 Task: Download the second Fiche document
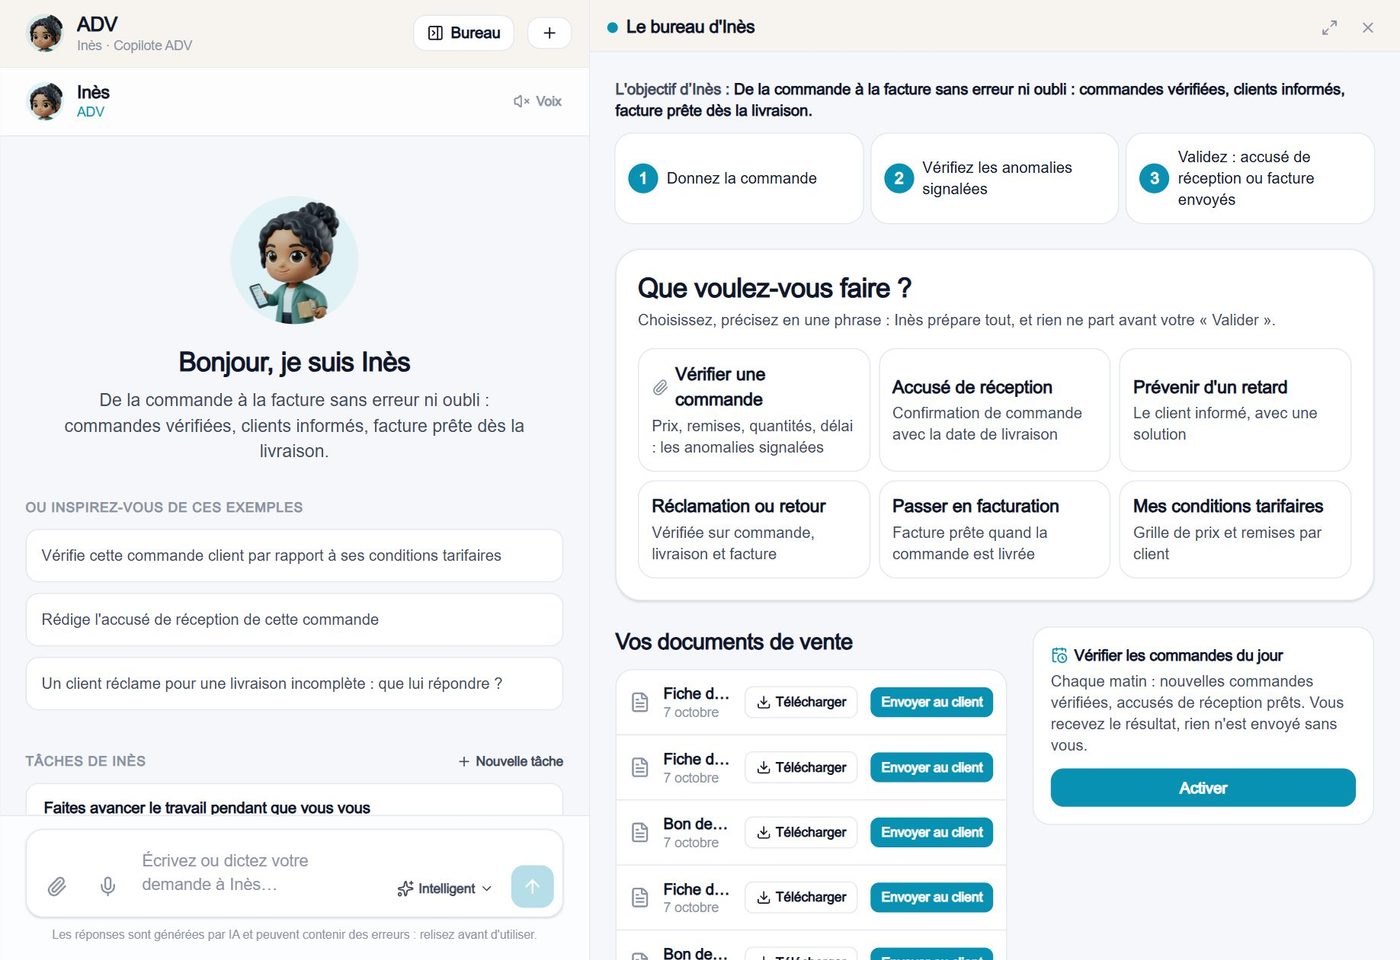tap(801, 767)
